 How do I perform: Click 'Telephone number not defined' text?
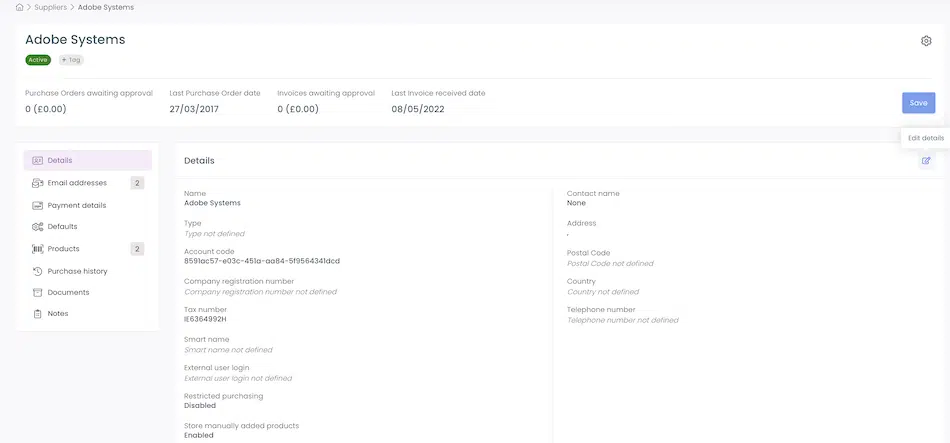[x=623, y=321]
